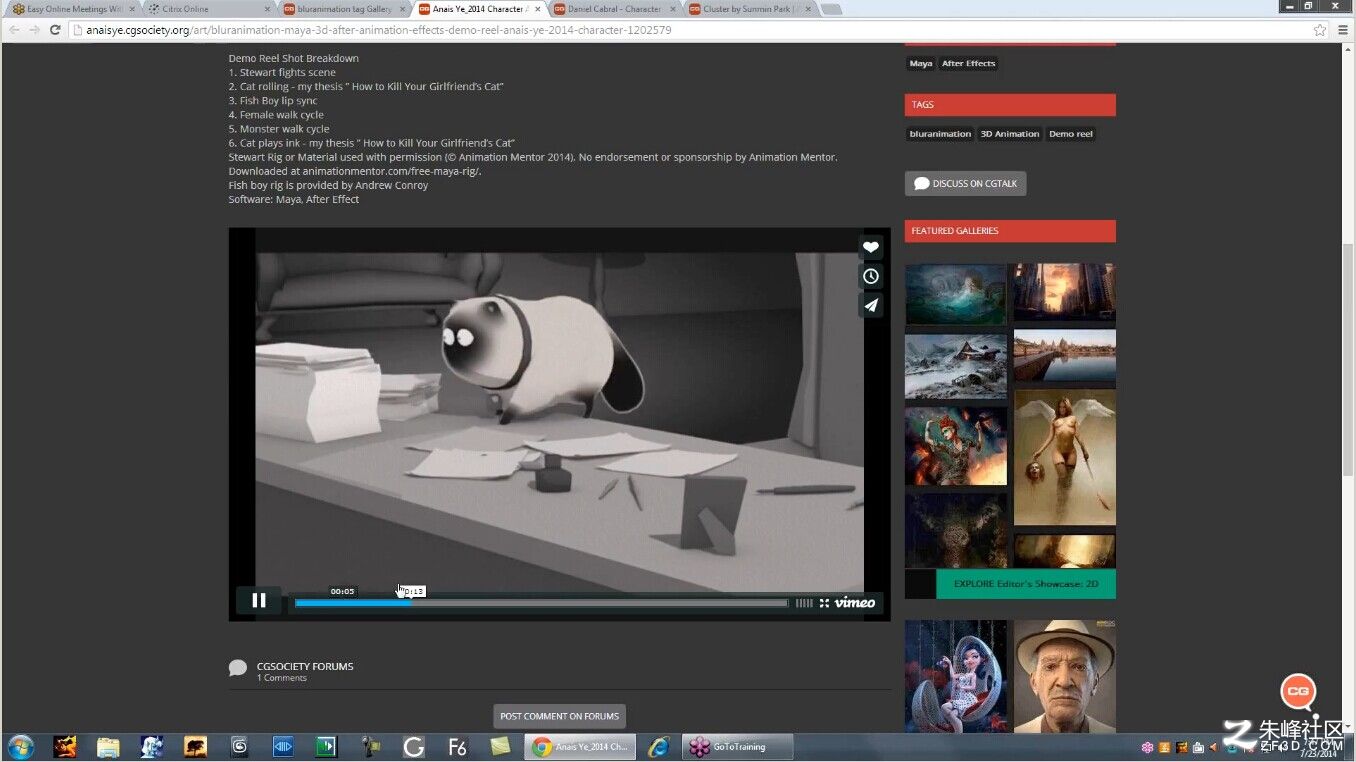Viewport: 1356px width, 762px height.
Task: Select Chrome Anais Ye taskbar button
Action: [580, 747]
